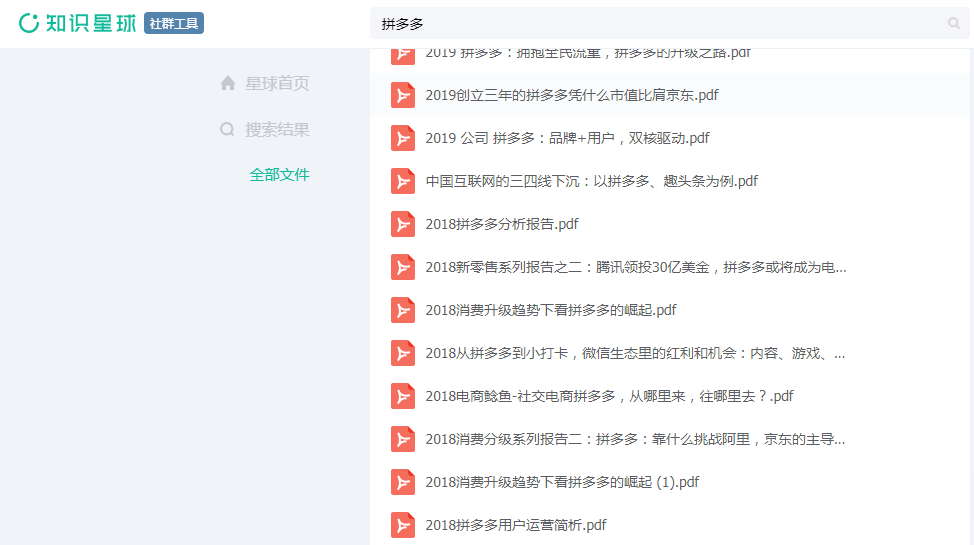
Task: Click the 知识星球 logo
Action: point(78,23)
